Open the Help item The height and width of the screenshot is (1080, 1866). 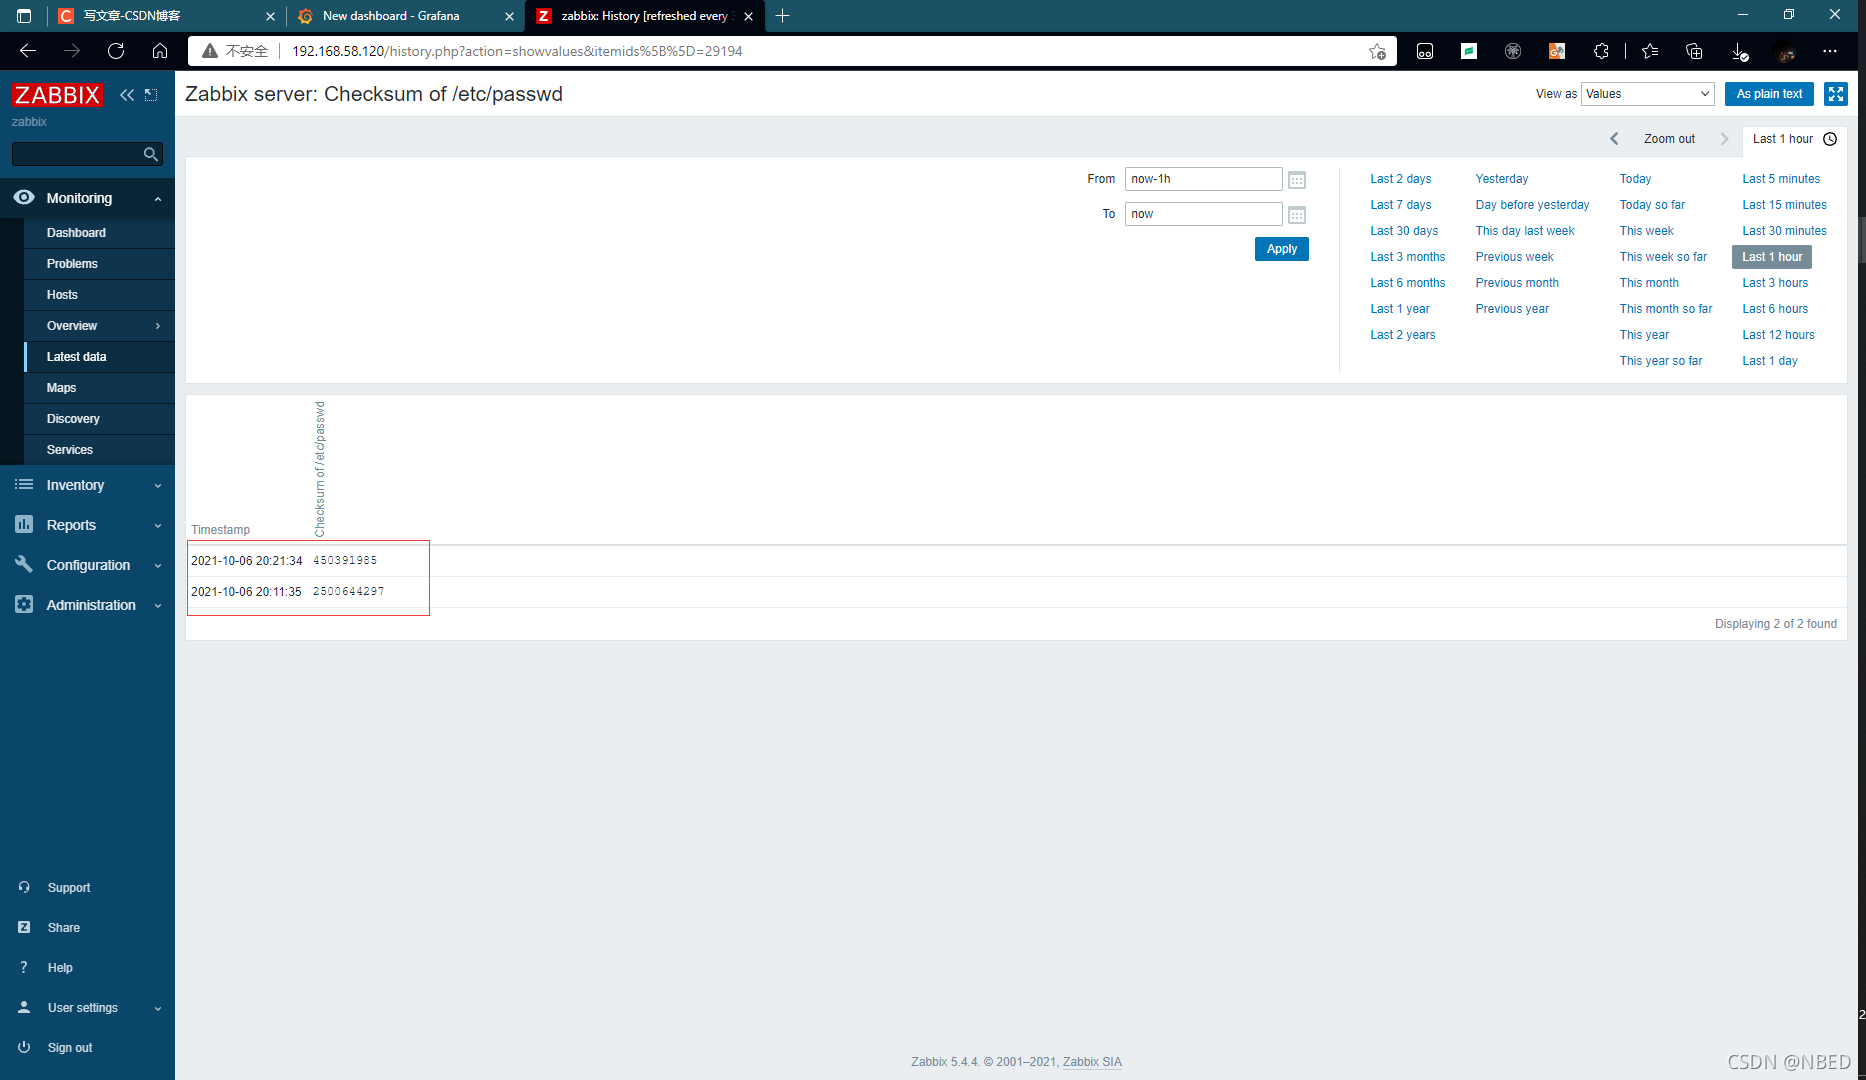point(60,968)
